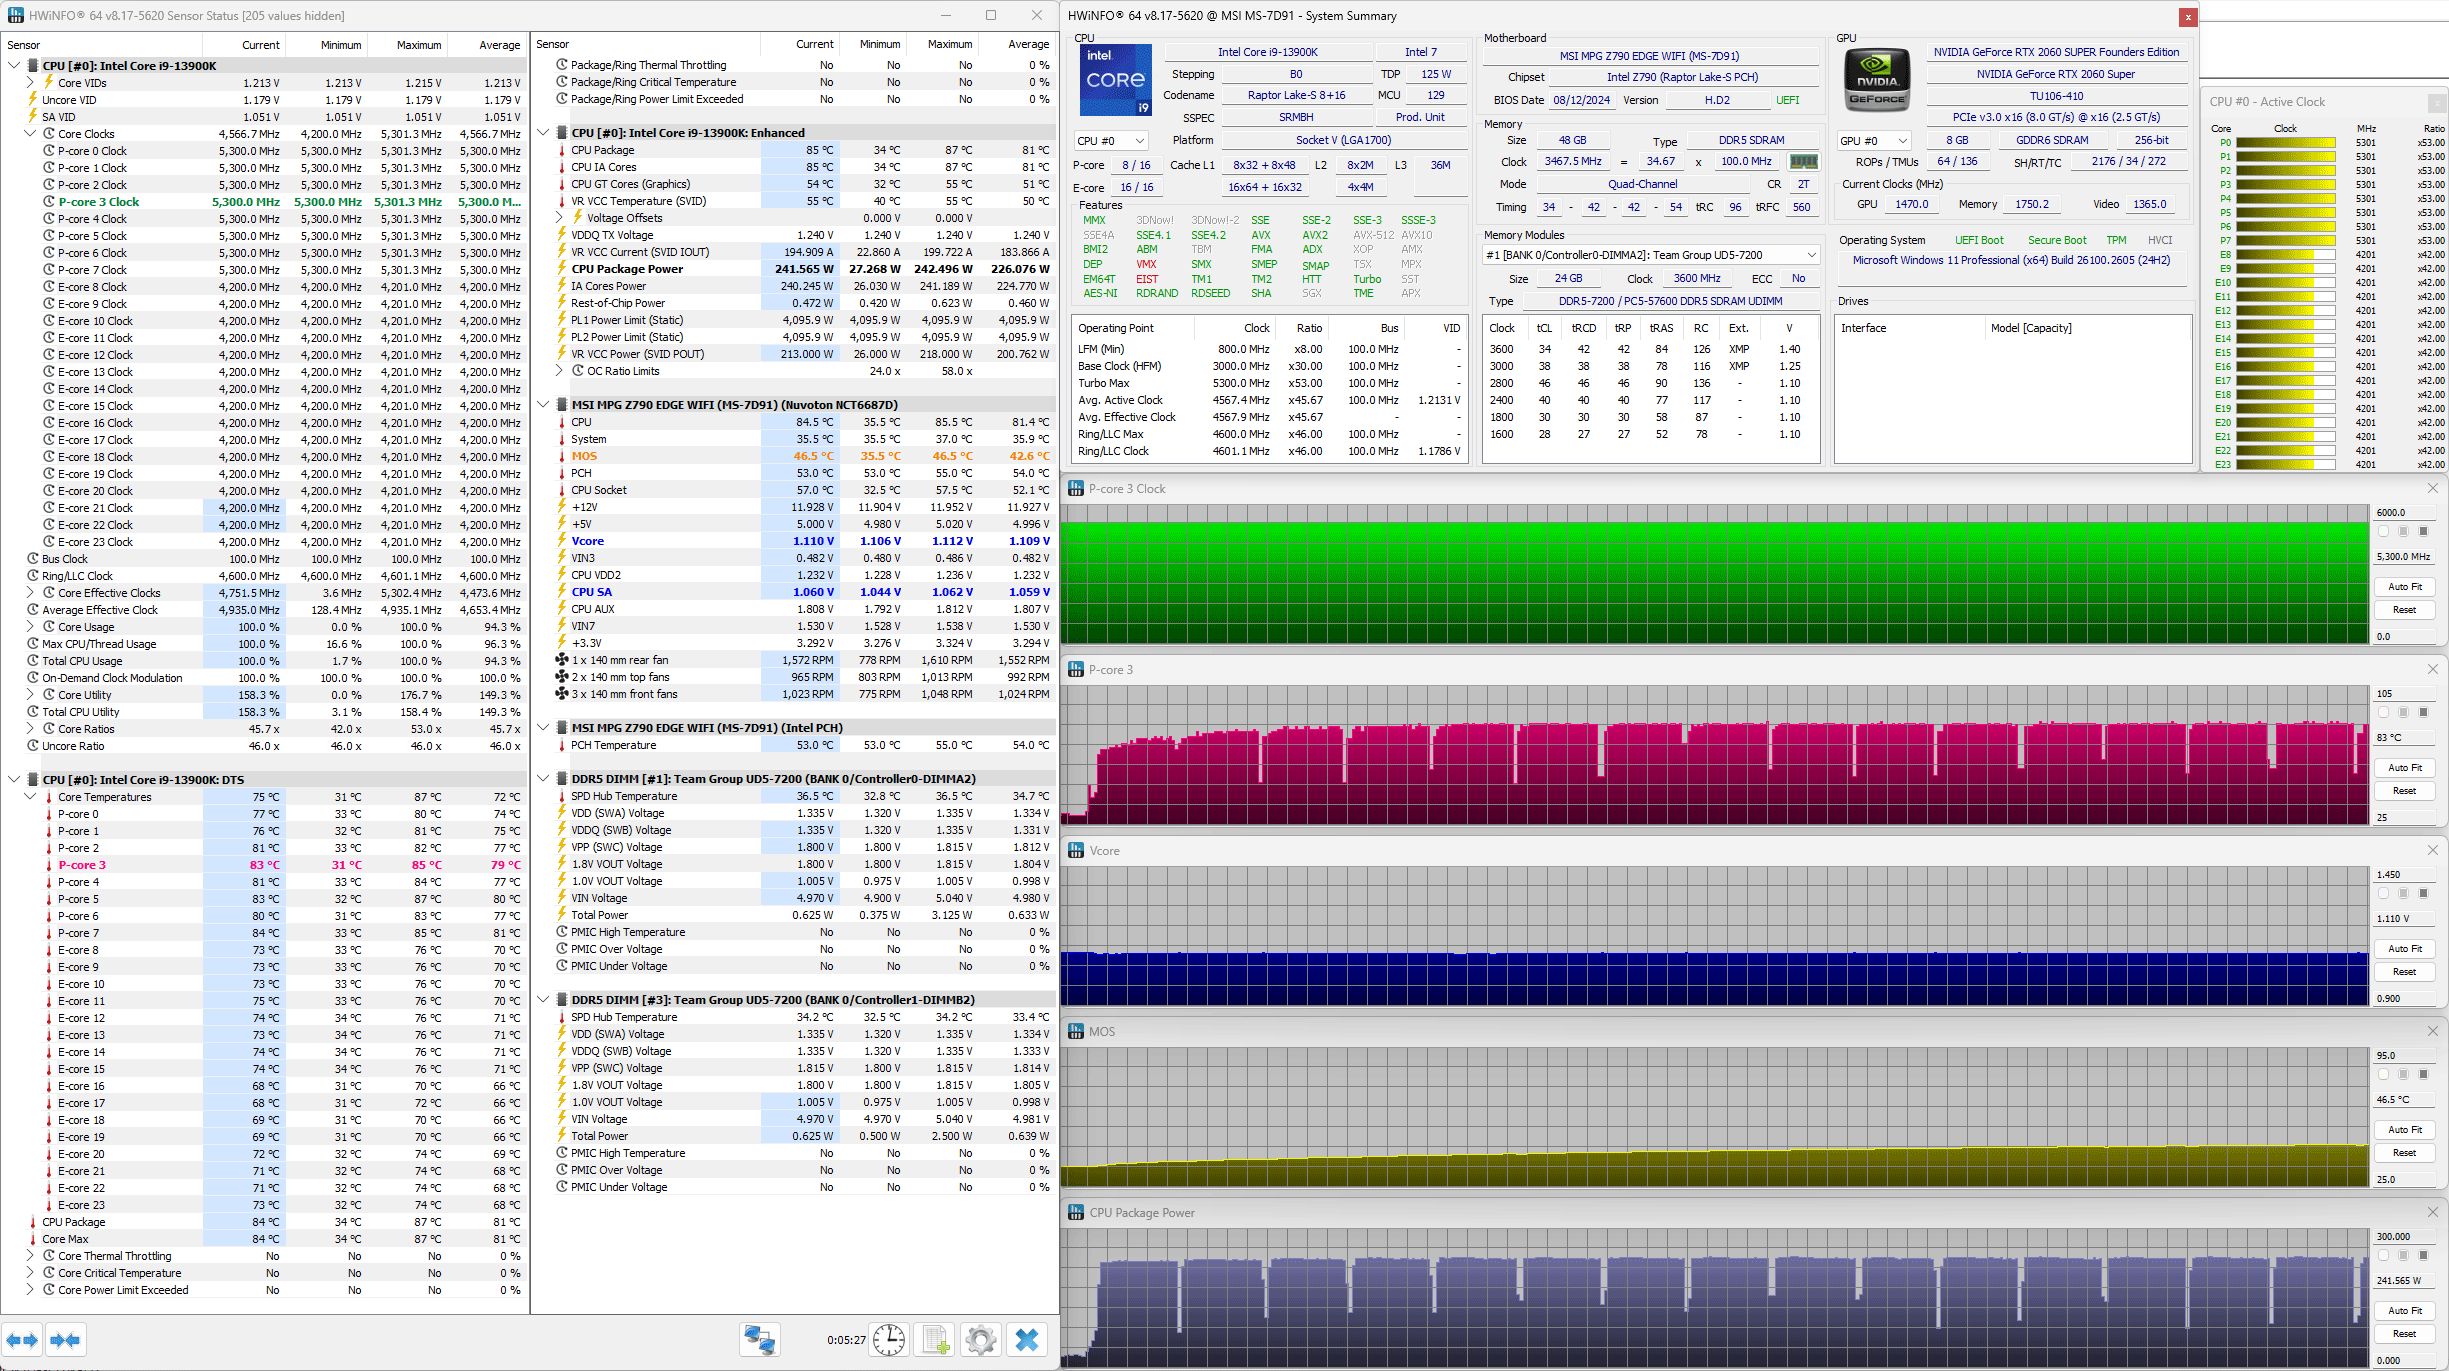2449x1371 pixels.
Task: Click Reset on the P-core 3 temperature graph
Action: point(2404,791)
